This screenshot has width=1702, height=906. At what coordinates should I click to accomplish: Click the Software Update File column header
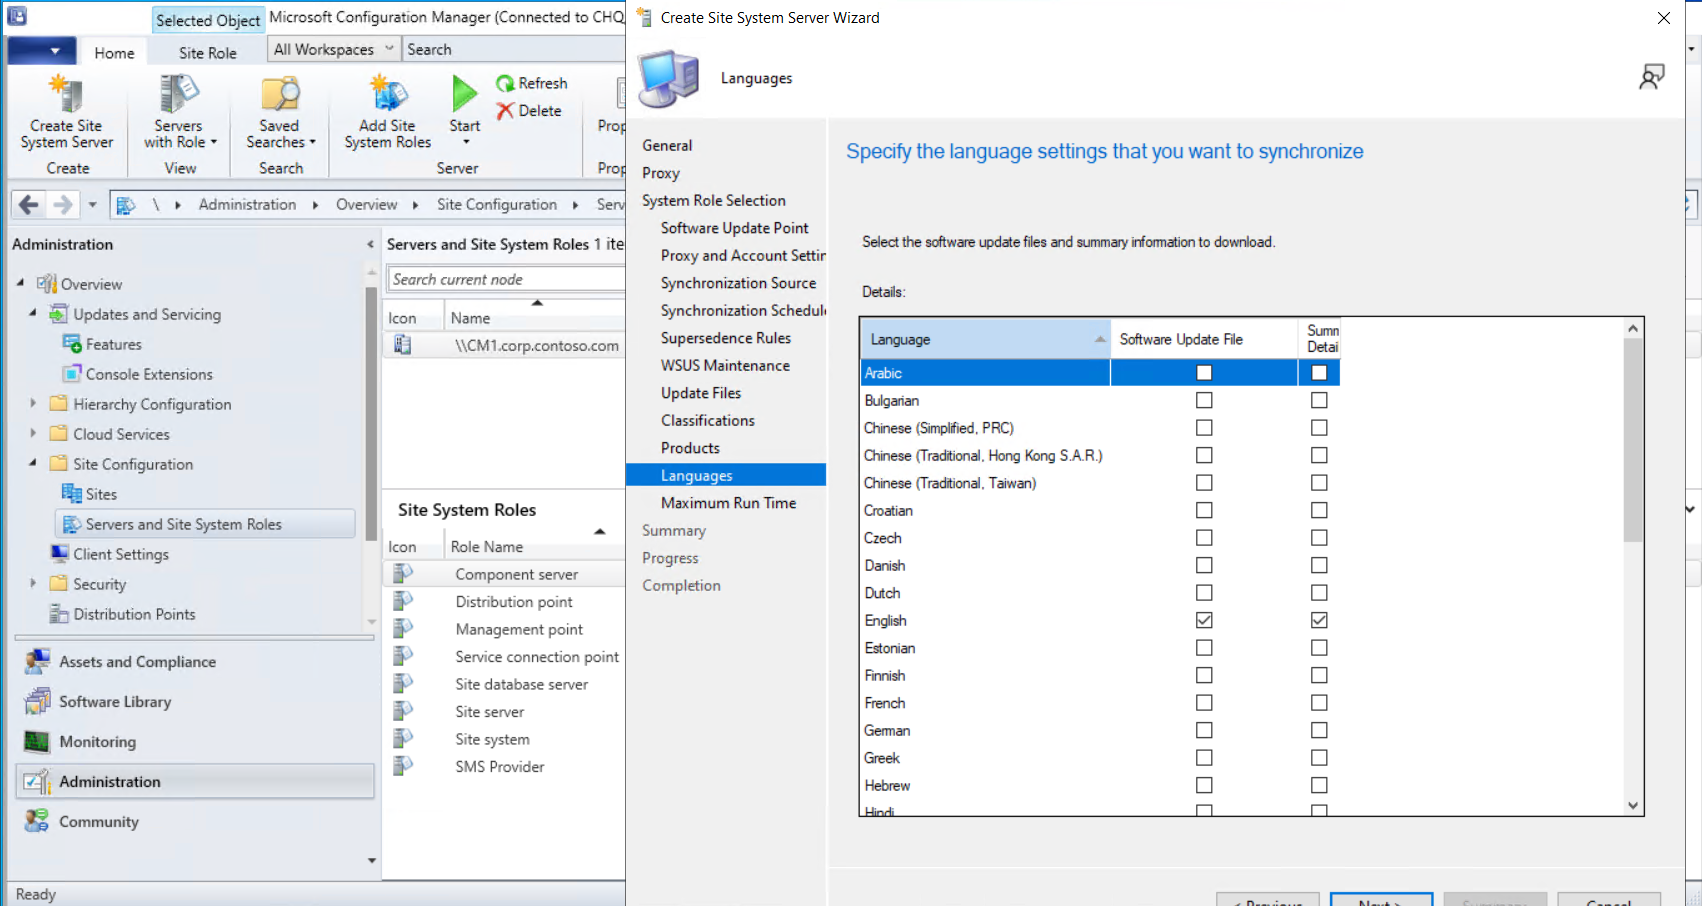pos(1204,339)
